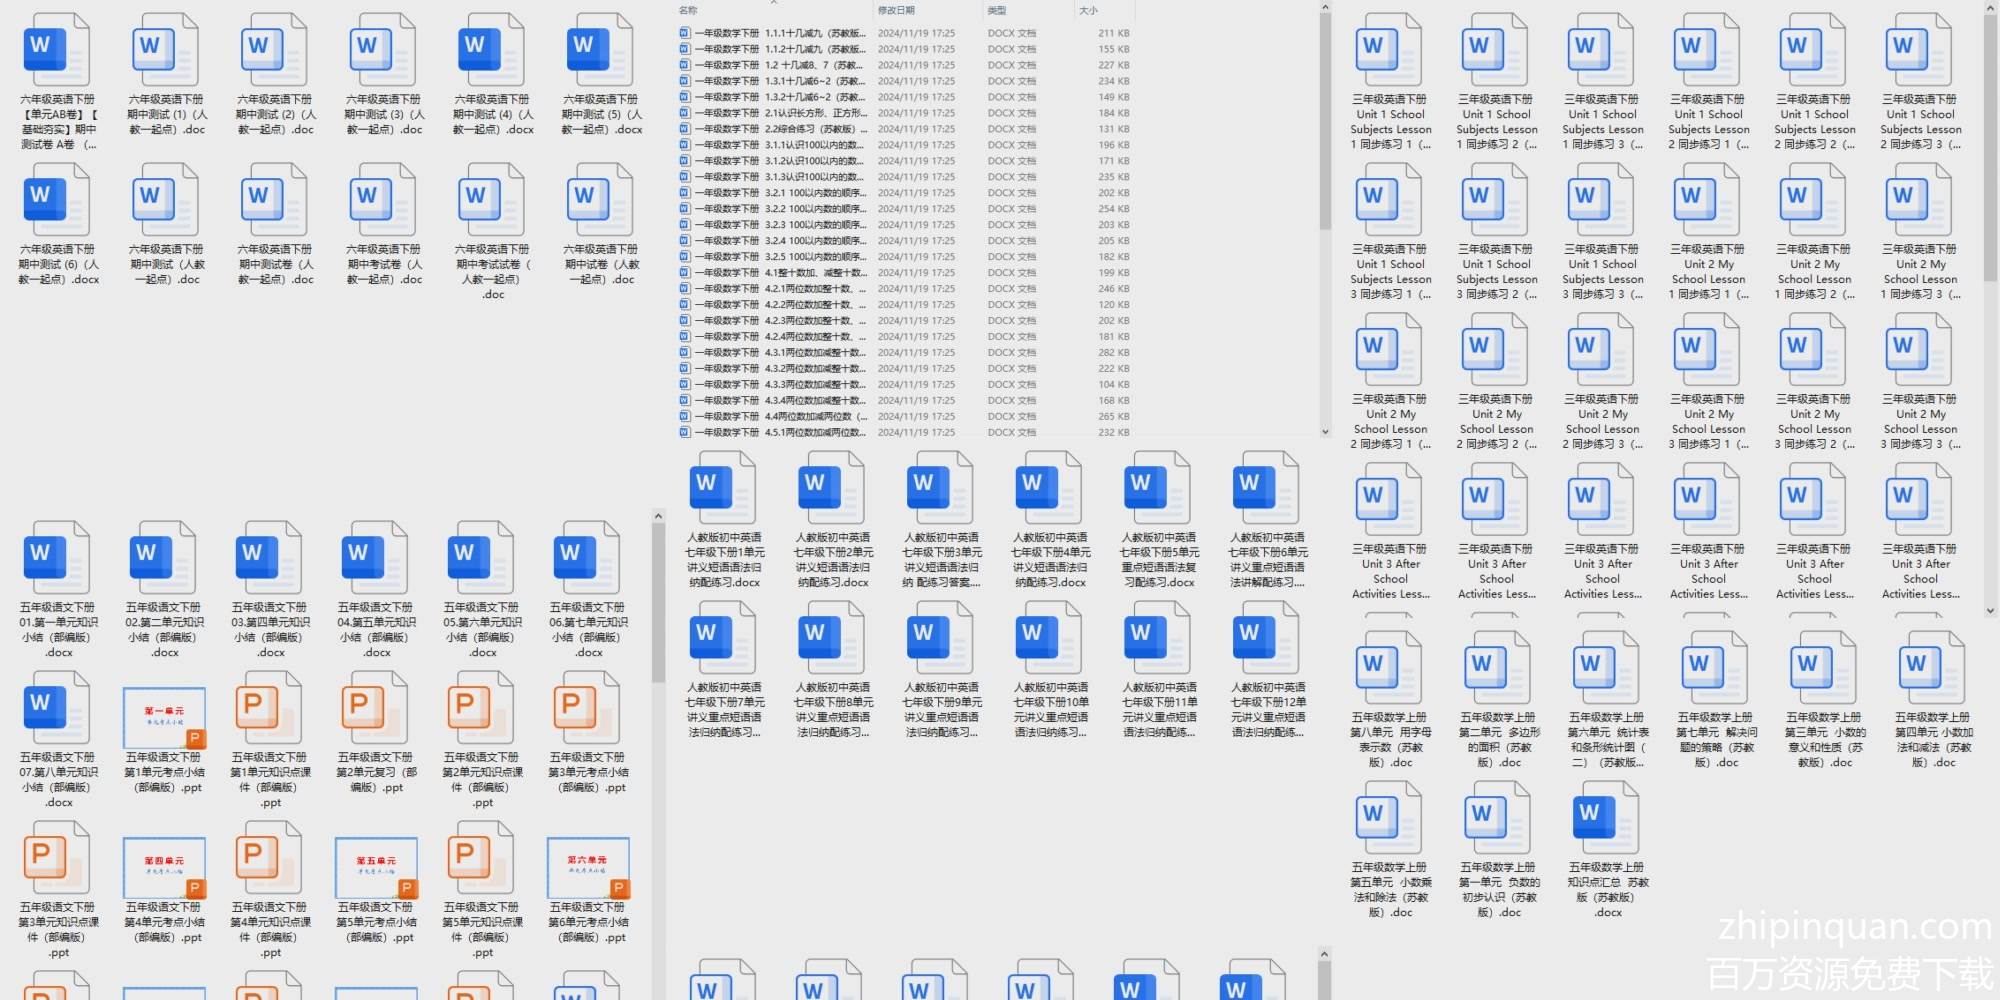2000x1000 pixels.
Task: Click scroll-down arrow of 一年级数学下册 file list
Action: [x=1325, y=432]
